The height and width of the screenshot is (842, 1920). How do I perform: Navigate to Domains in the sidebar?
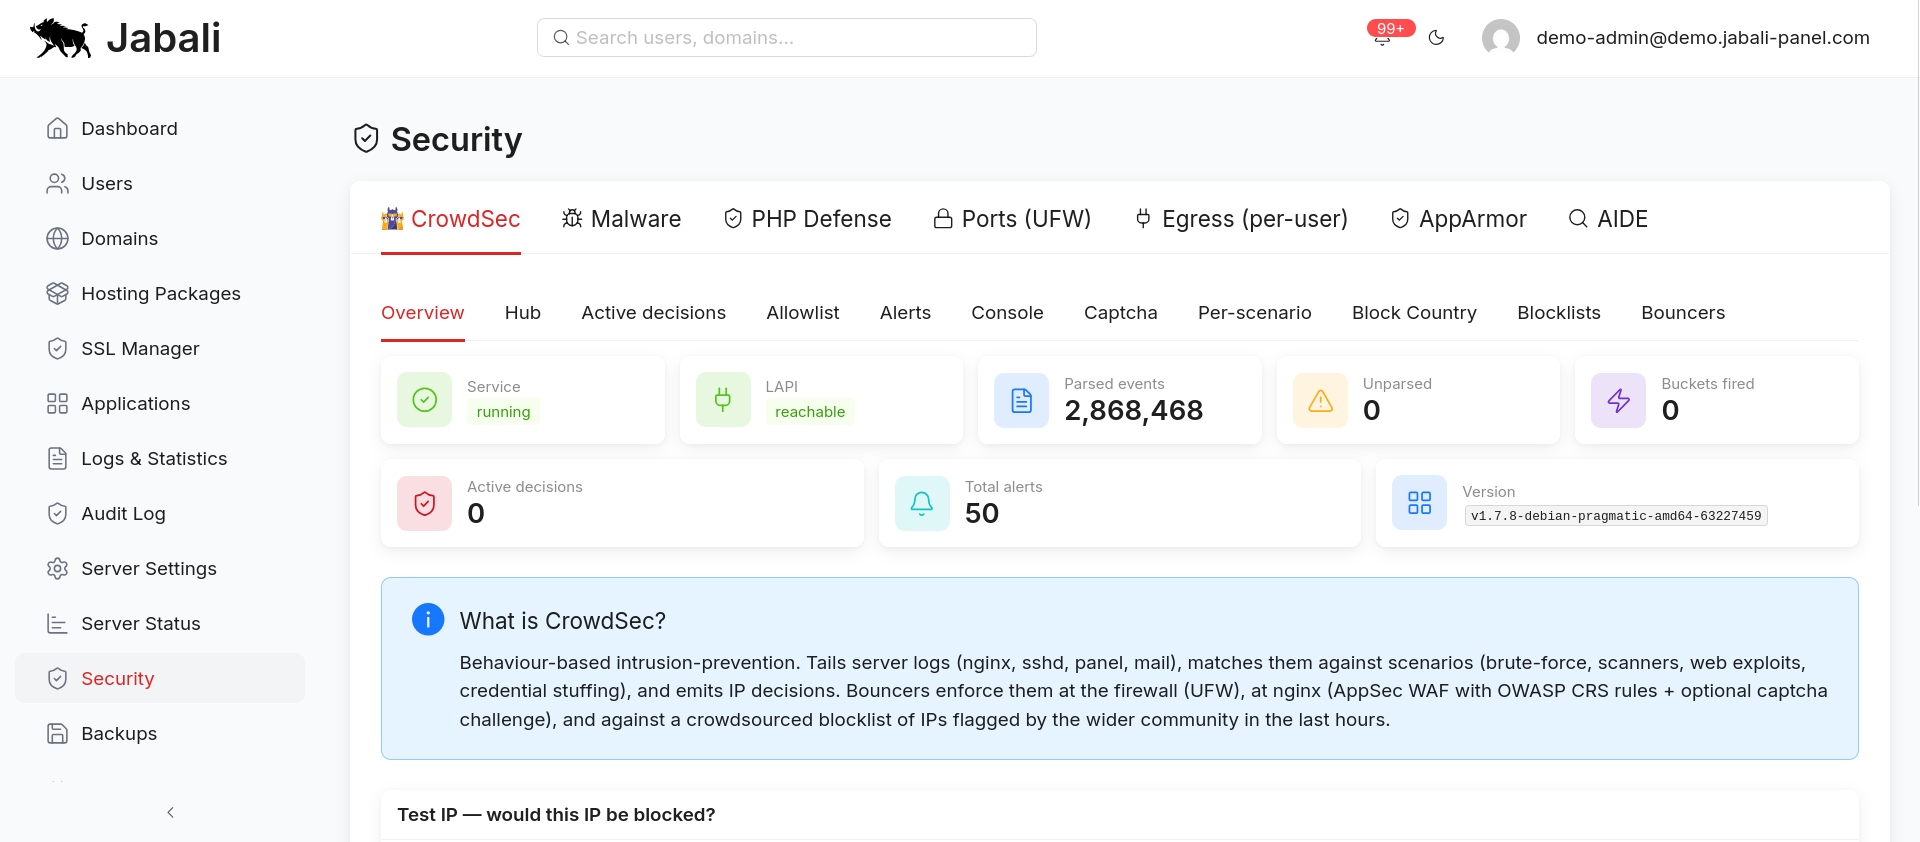(160, 239)
